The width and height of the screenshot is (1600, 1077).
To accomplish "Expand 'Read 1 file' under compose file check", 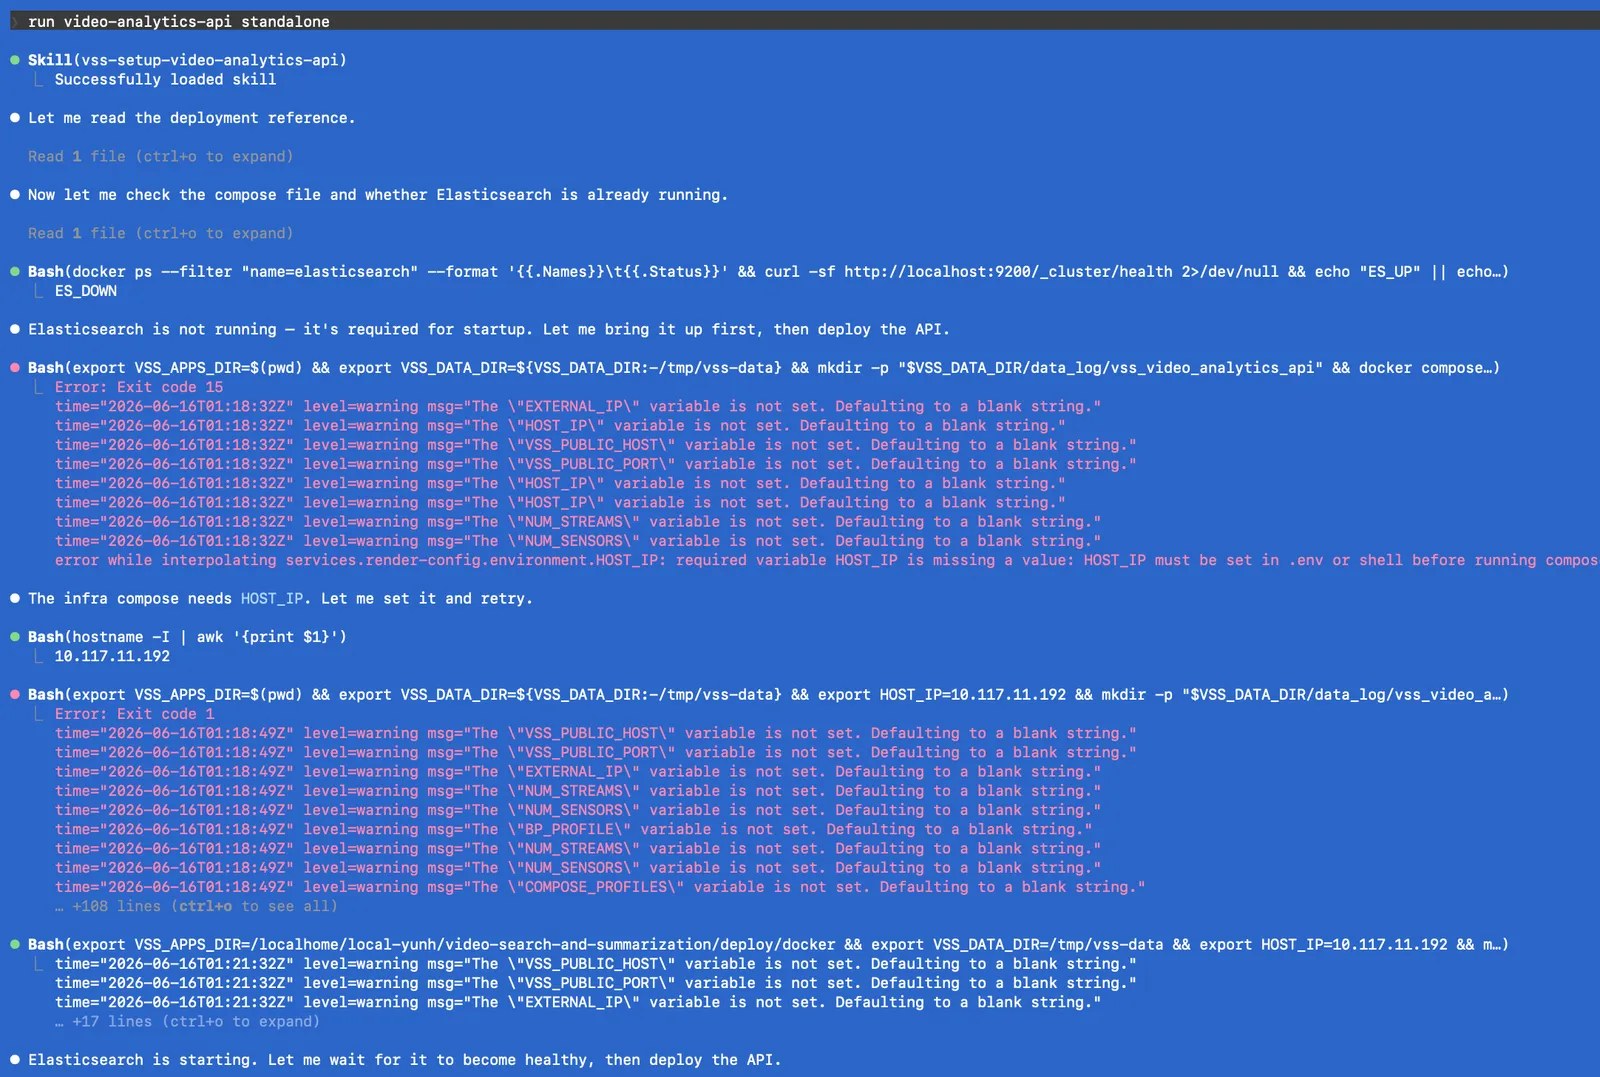I will (x=160, y=233).
